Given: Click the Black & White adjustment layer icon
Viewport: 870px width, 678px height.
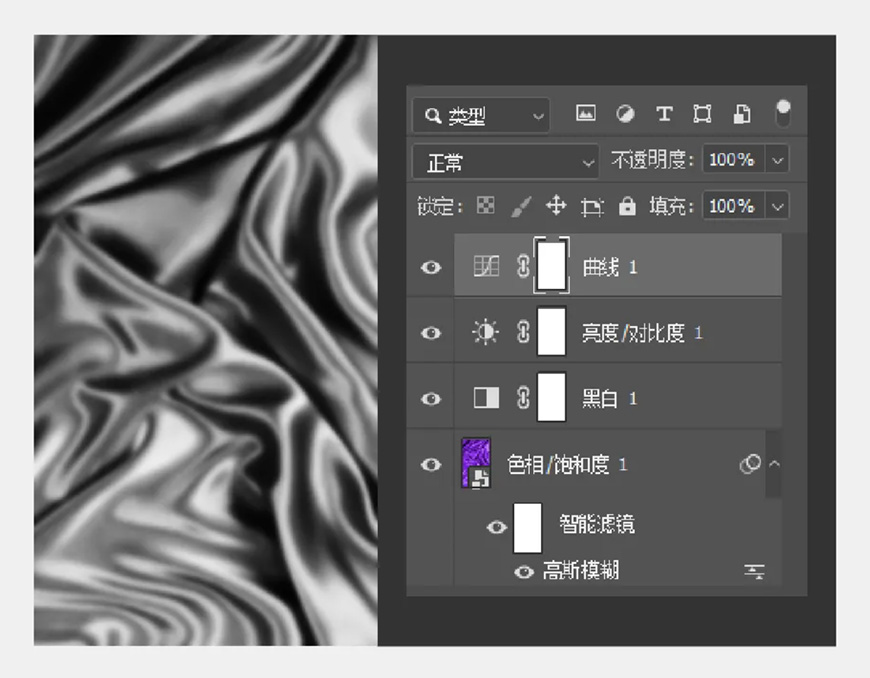Looking at the screenshot, I should 485,397.
